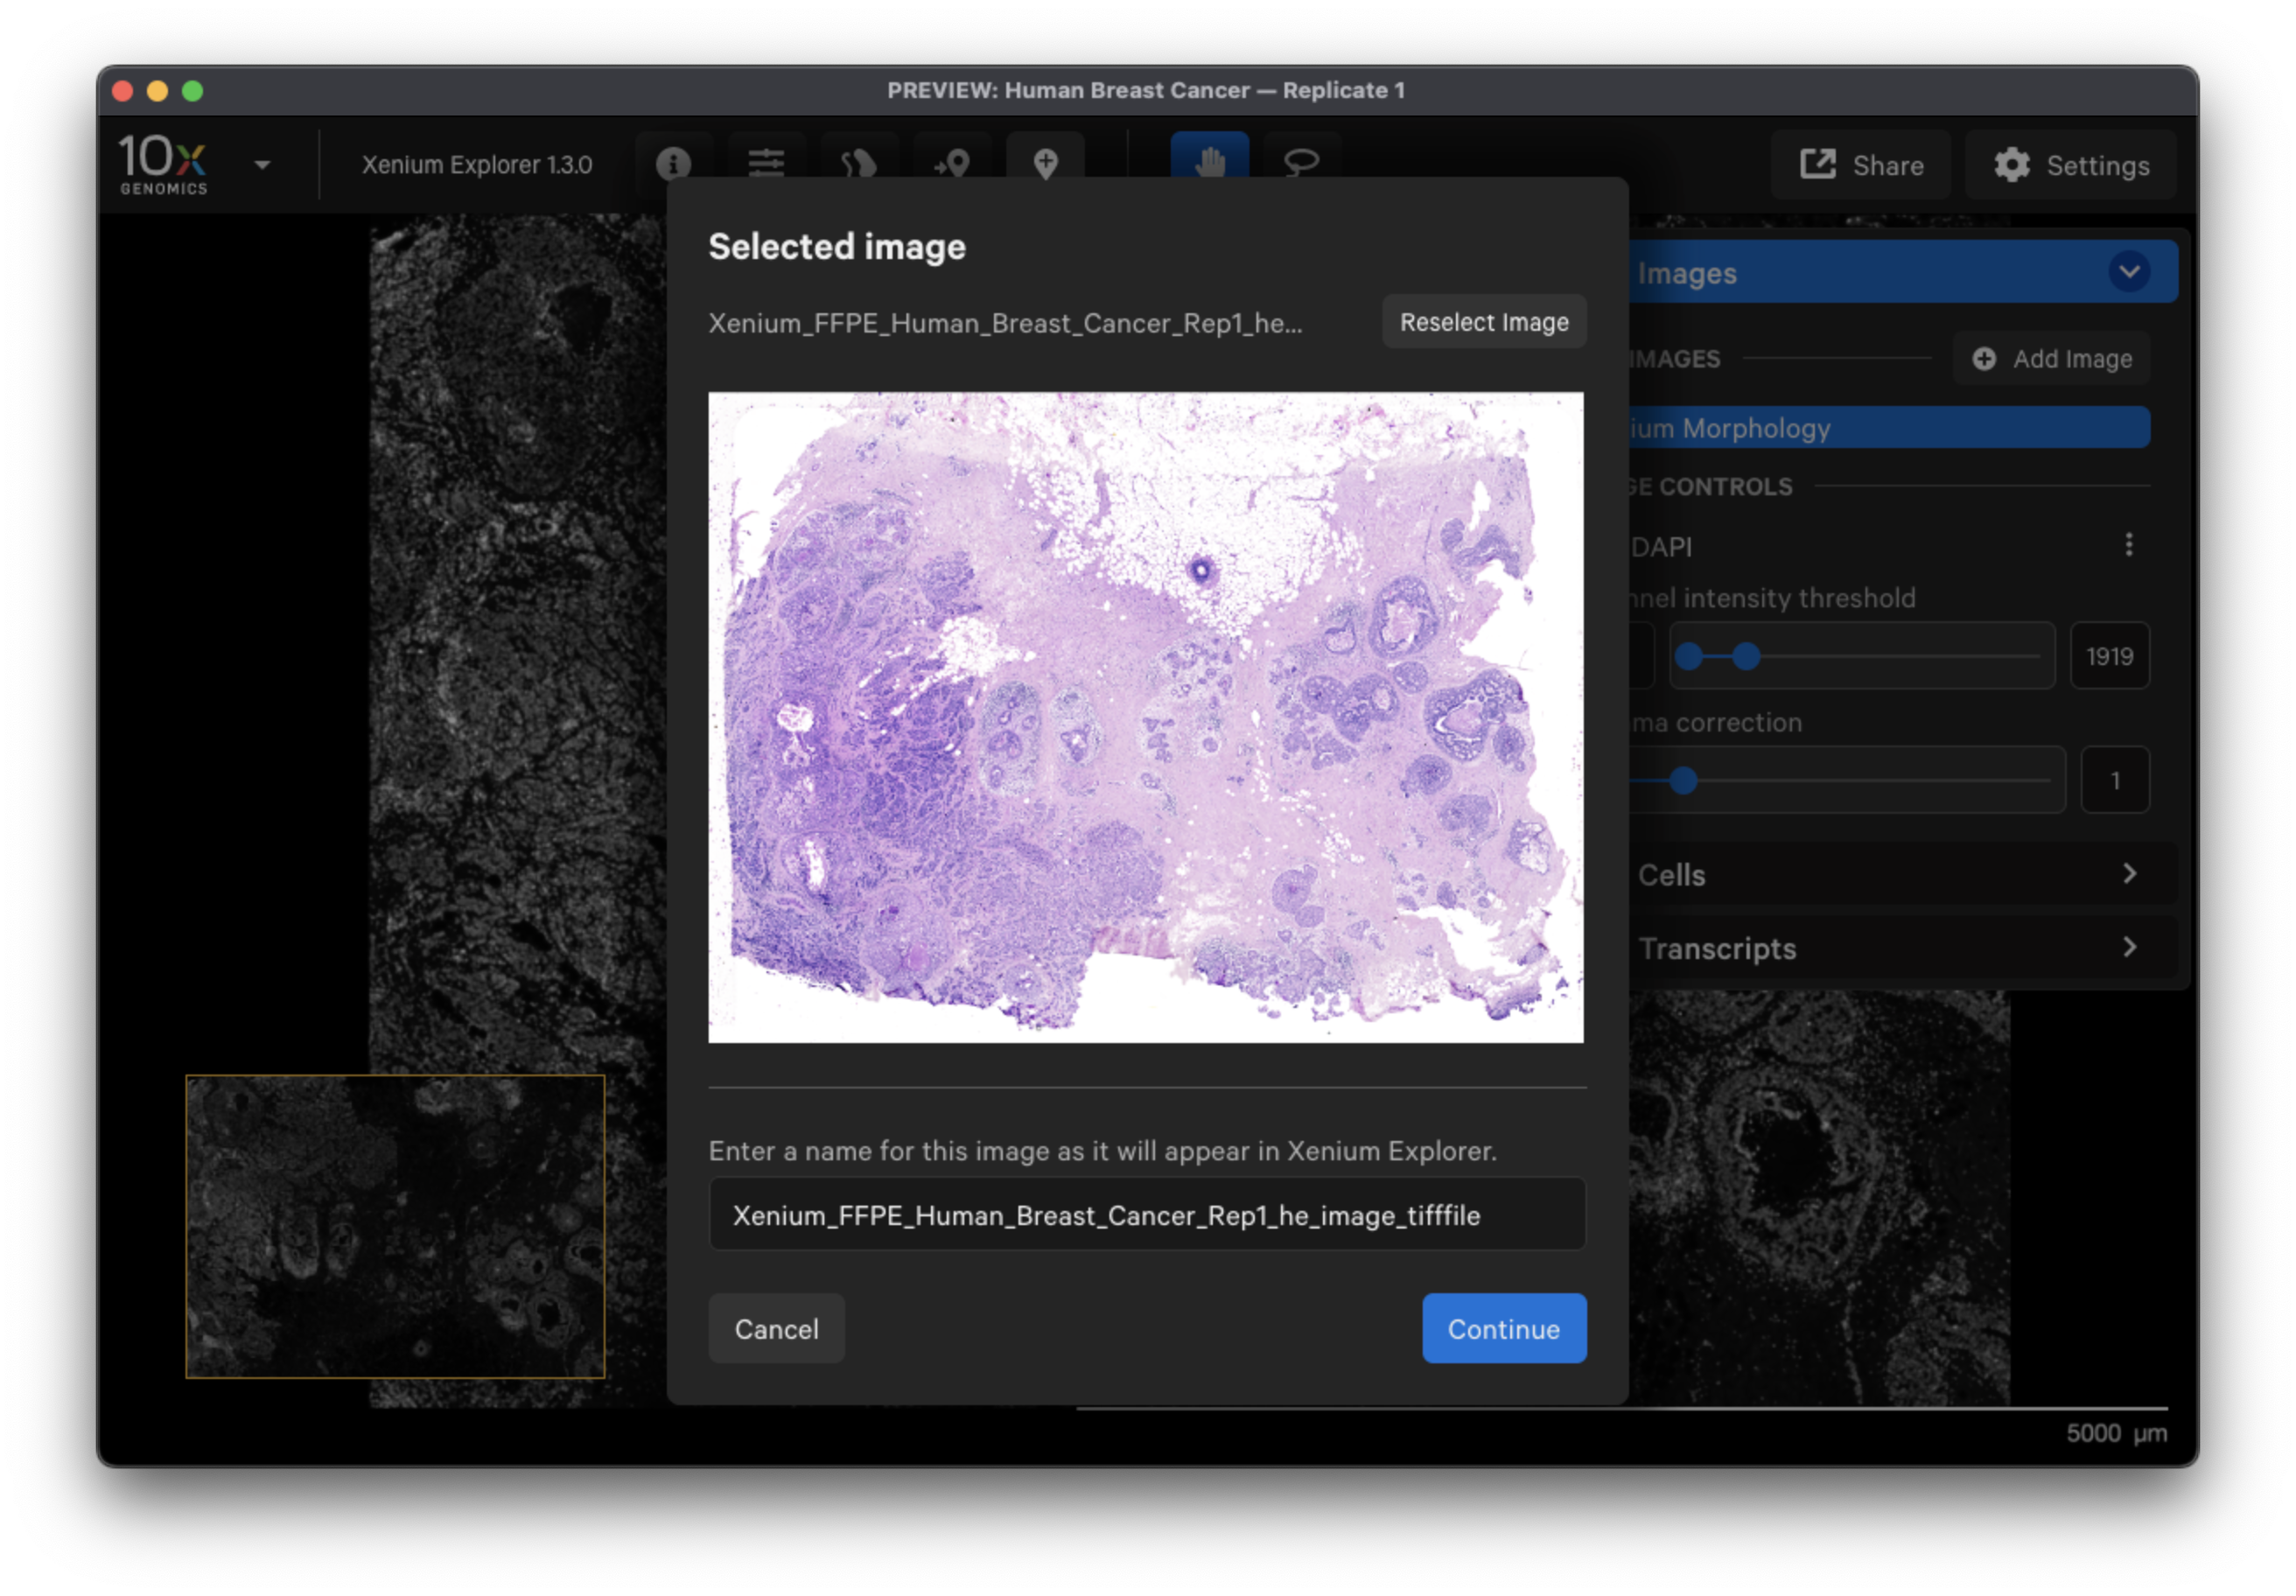
Task: Click the gamma correction value field
Action: click(x=2115, y=780)
